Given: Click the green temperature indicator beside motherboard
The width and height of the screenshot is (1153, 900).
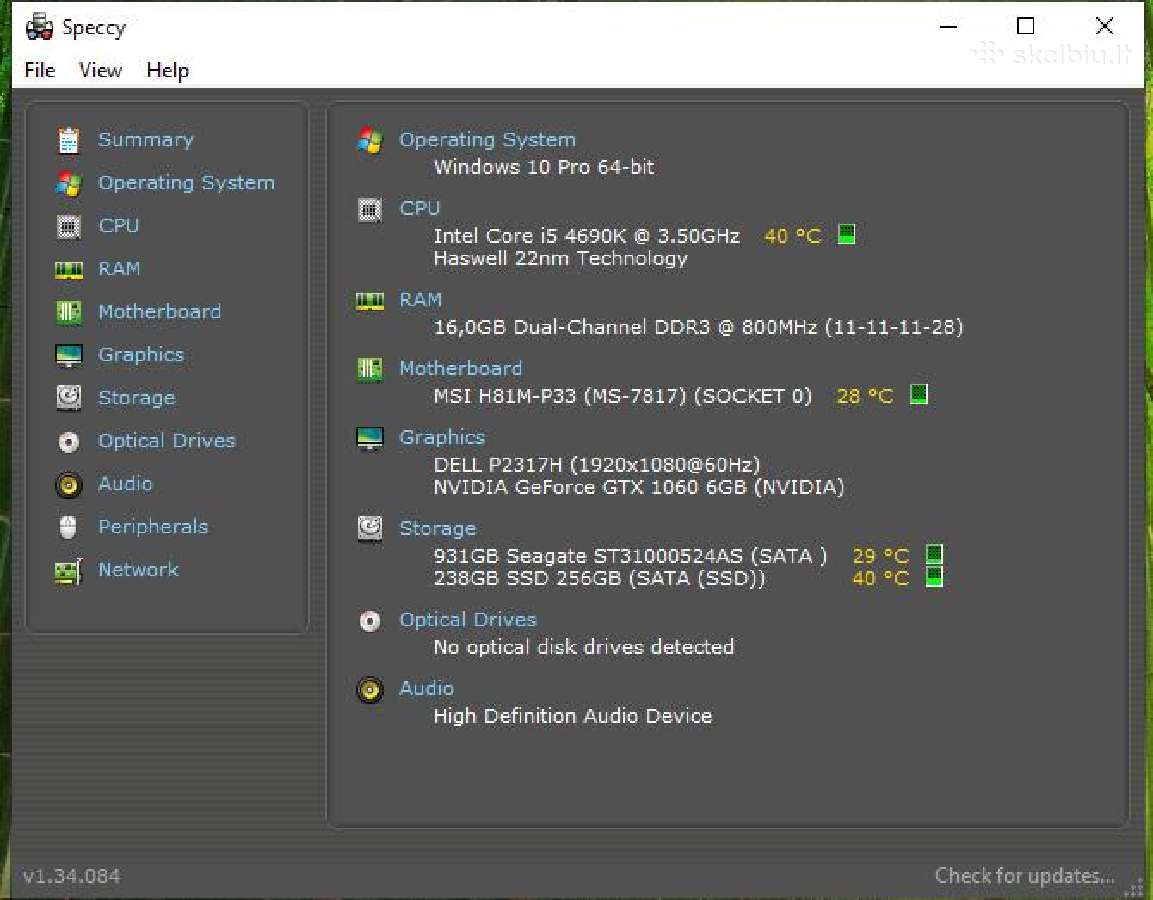Looking at the screenshot, I should tap(918, 394).
